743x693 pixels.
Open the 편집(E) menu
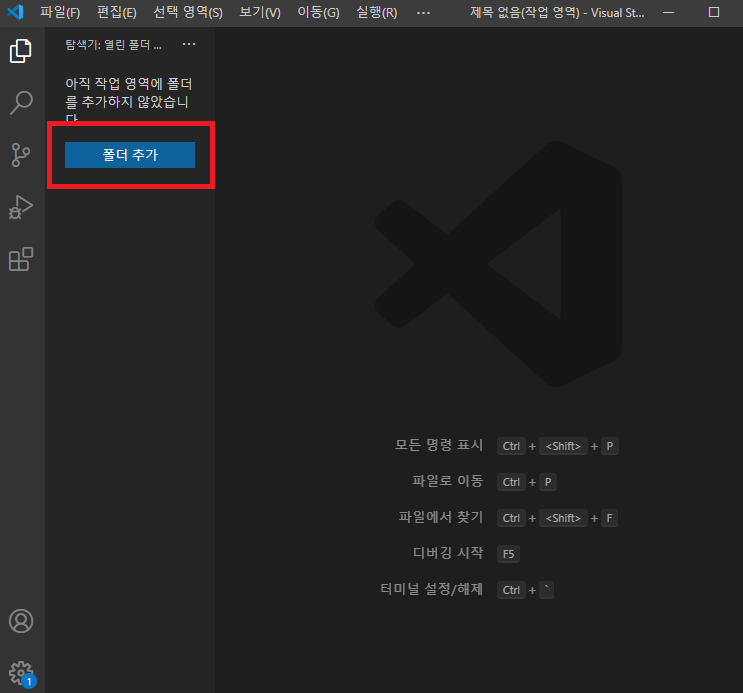[x=117, y=12]
